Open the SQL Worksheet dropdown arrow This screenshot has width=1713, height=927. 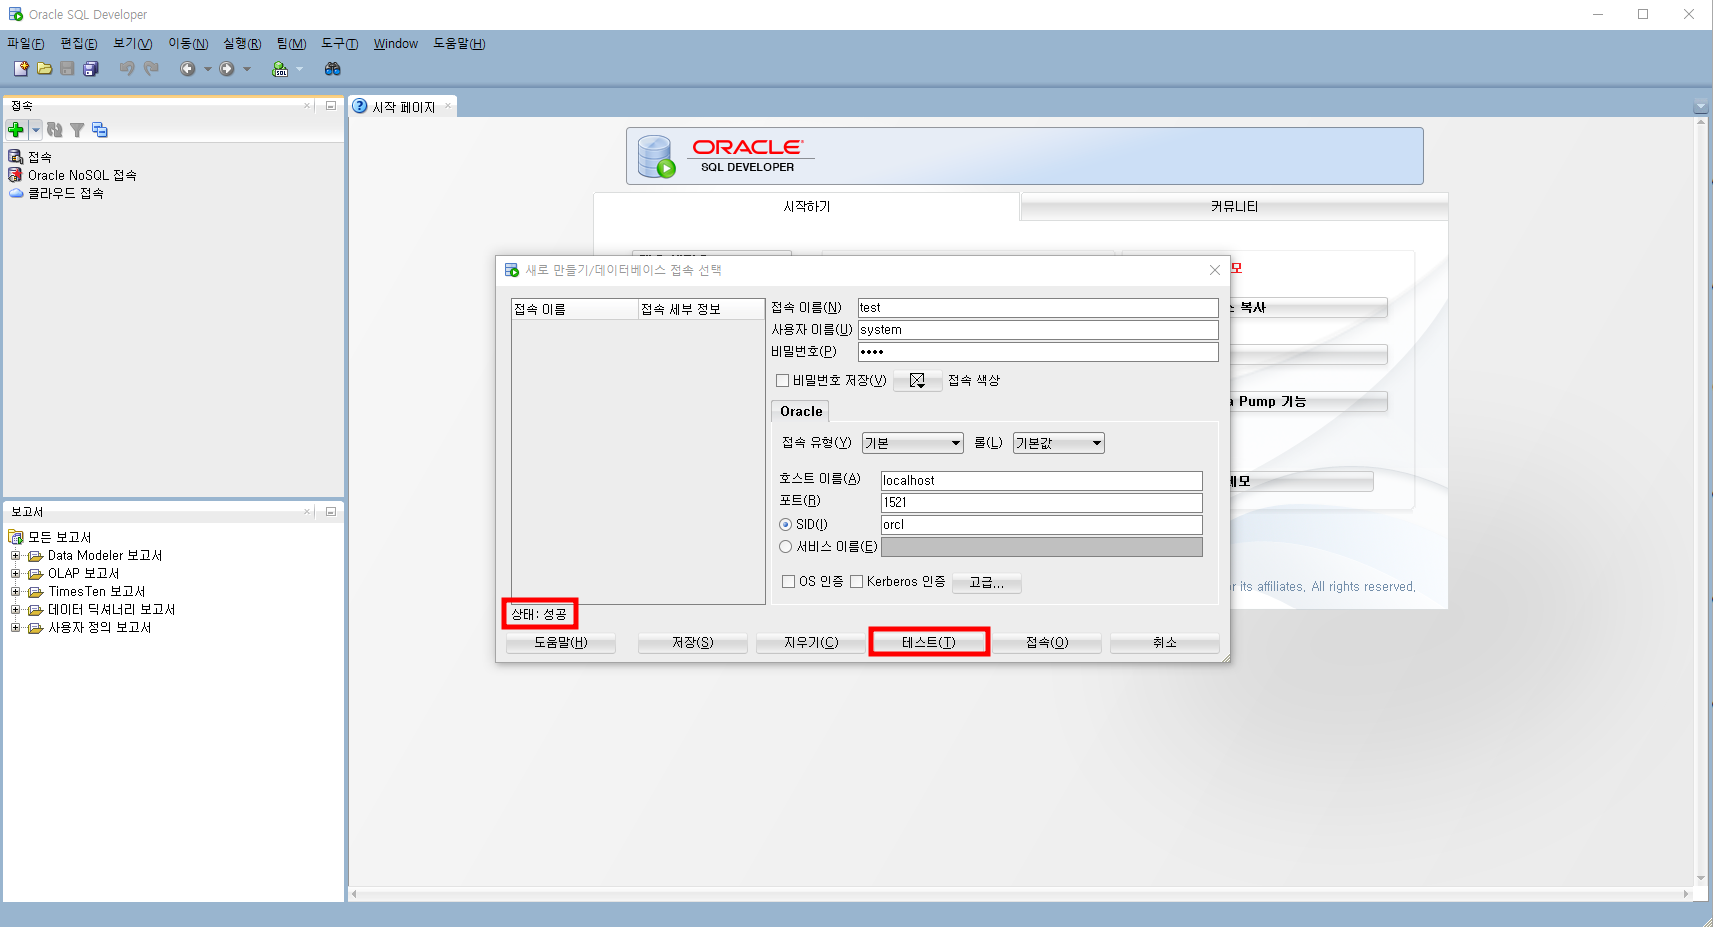click(x=299, y=69)
